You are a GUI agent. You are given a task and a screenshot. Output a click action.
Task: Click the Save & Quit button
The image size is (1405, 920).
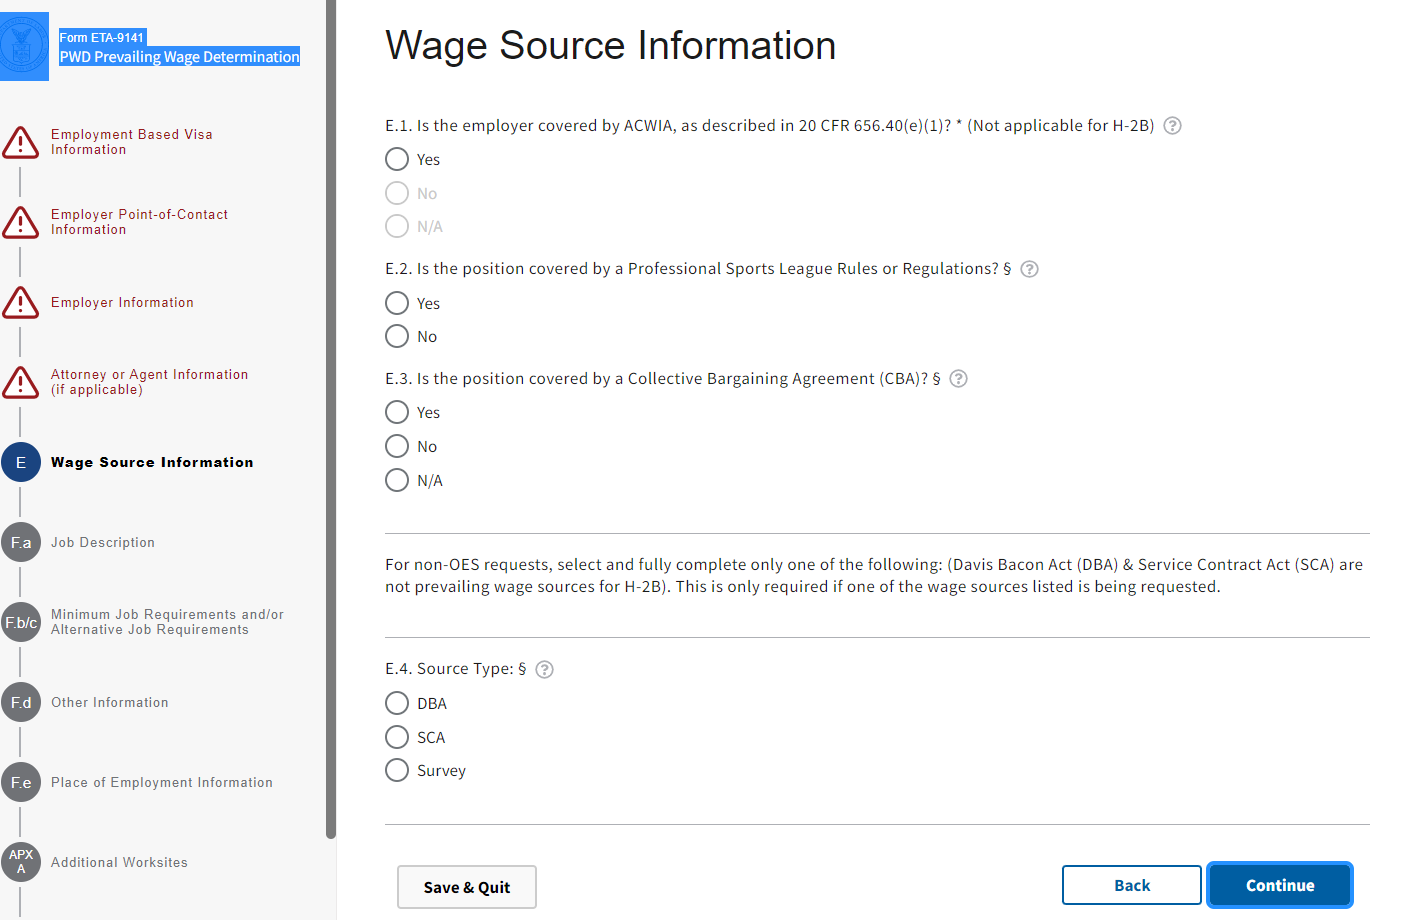[466, 887]
